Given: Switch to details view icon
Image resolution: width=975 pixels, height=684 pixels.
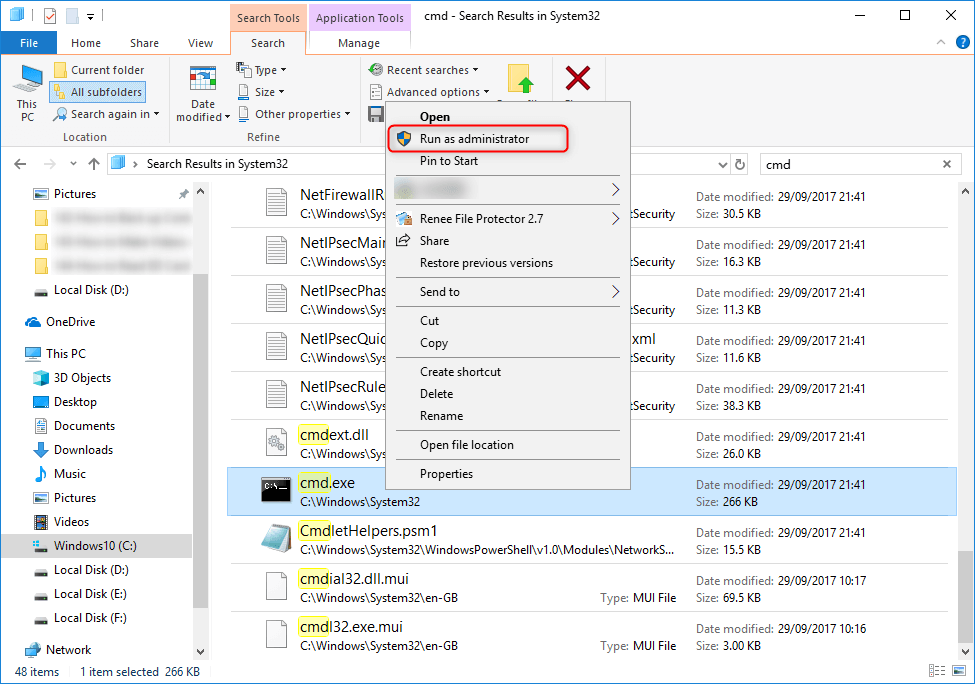Looking at the screenshot, I should coord(936,671).
